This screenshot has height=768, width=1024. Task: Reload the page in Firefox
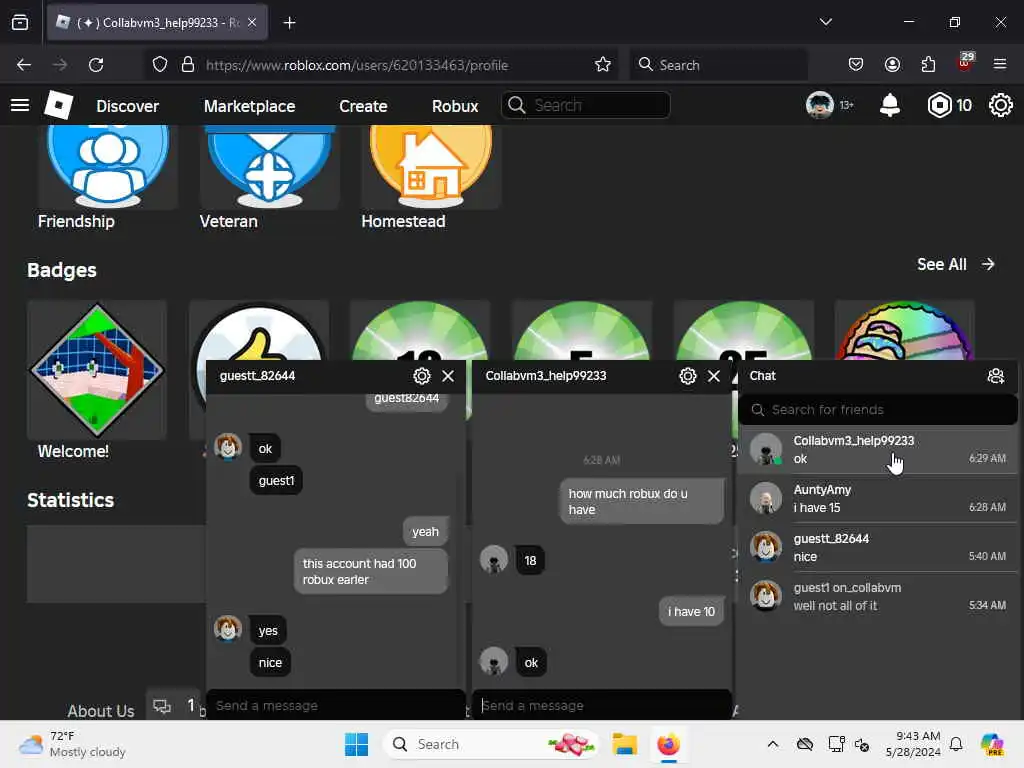96,65
